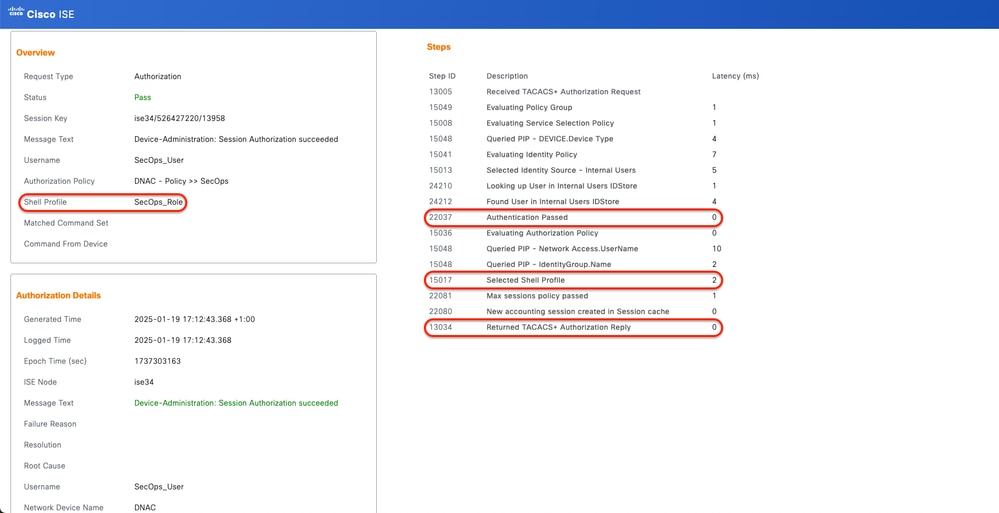The height and width of the screenshot is (513, 999).
Task: Click step 15049 Evaluating Policy Group
Action: [x=573, y=108]
